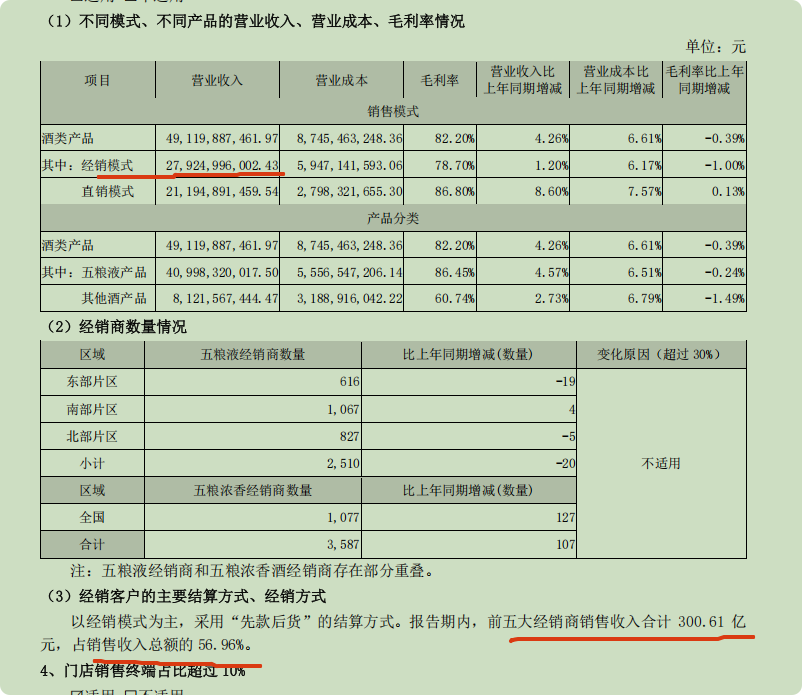Click the '变化原因（超过 30%）' column header

[659, 354]
